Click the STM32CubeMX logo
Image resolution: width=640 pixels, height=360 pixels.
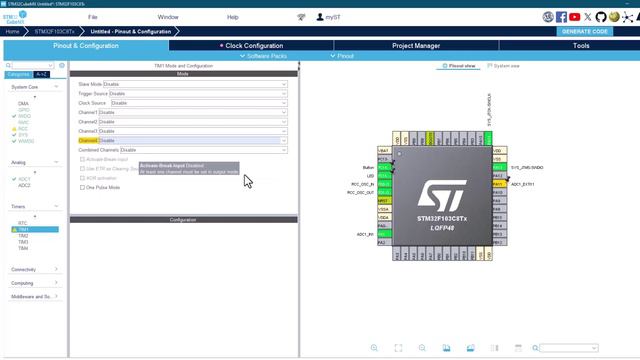coord(15,17)
